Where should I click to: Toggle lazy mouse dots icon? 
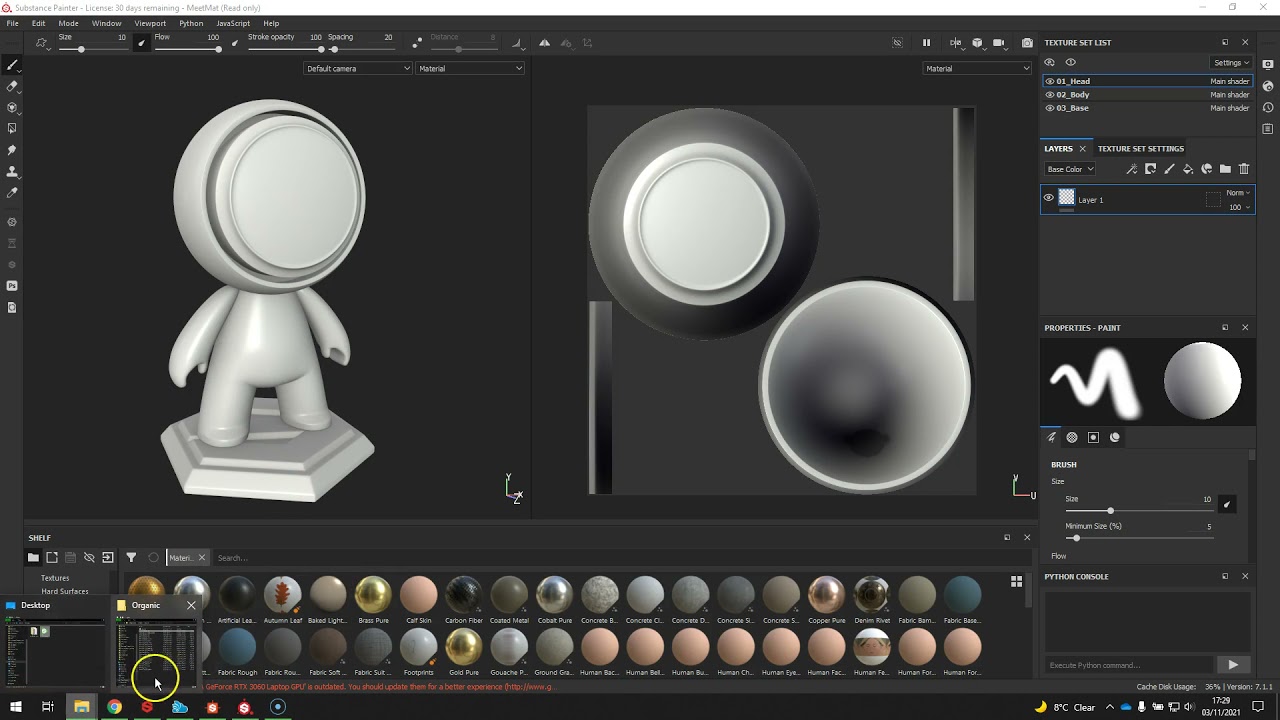417,43
